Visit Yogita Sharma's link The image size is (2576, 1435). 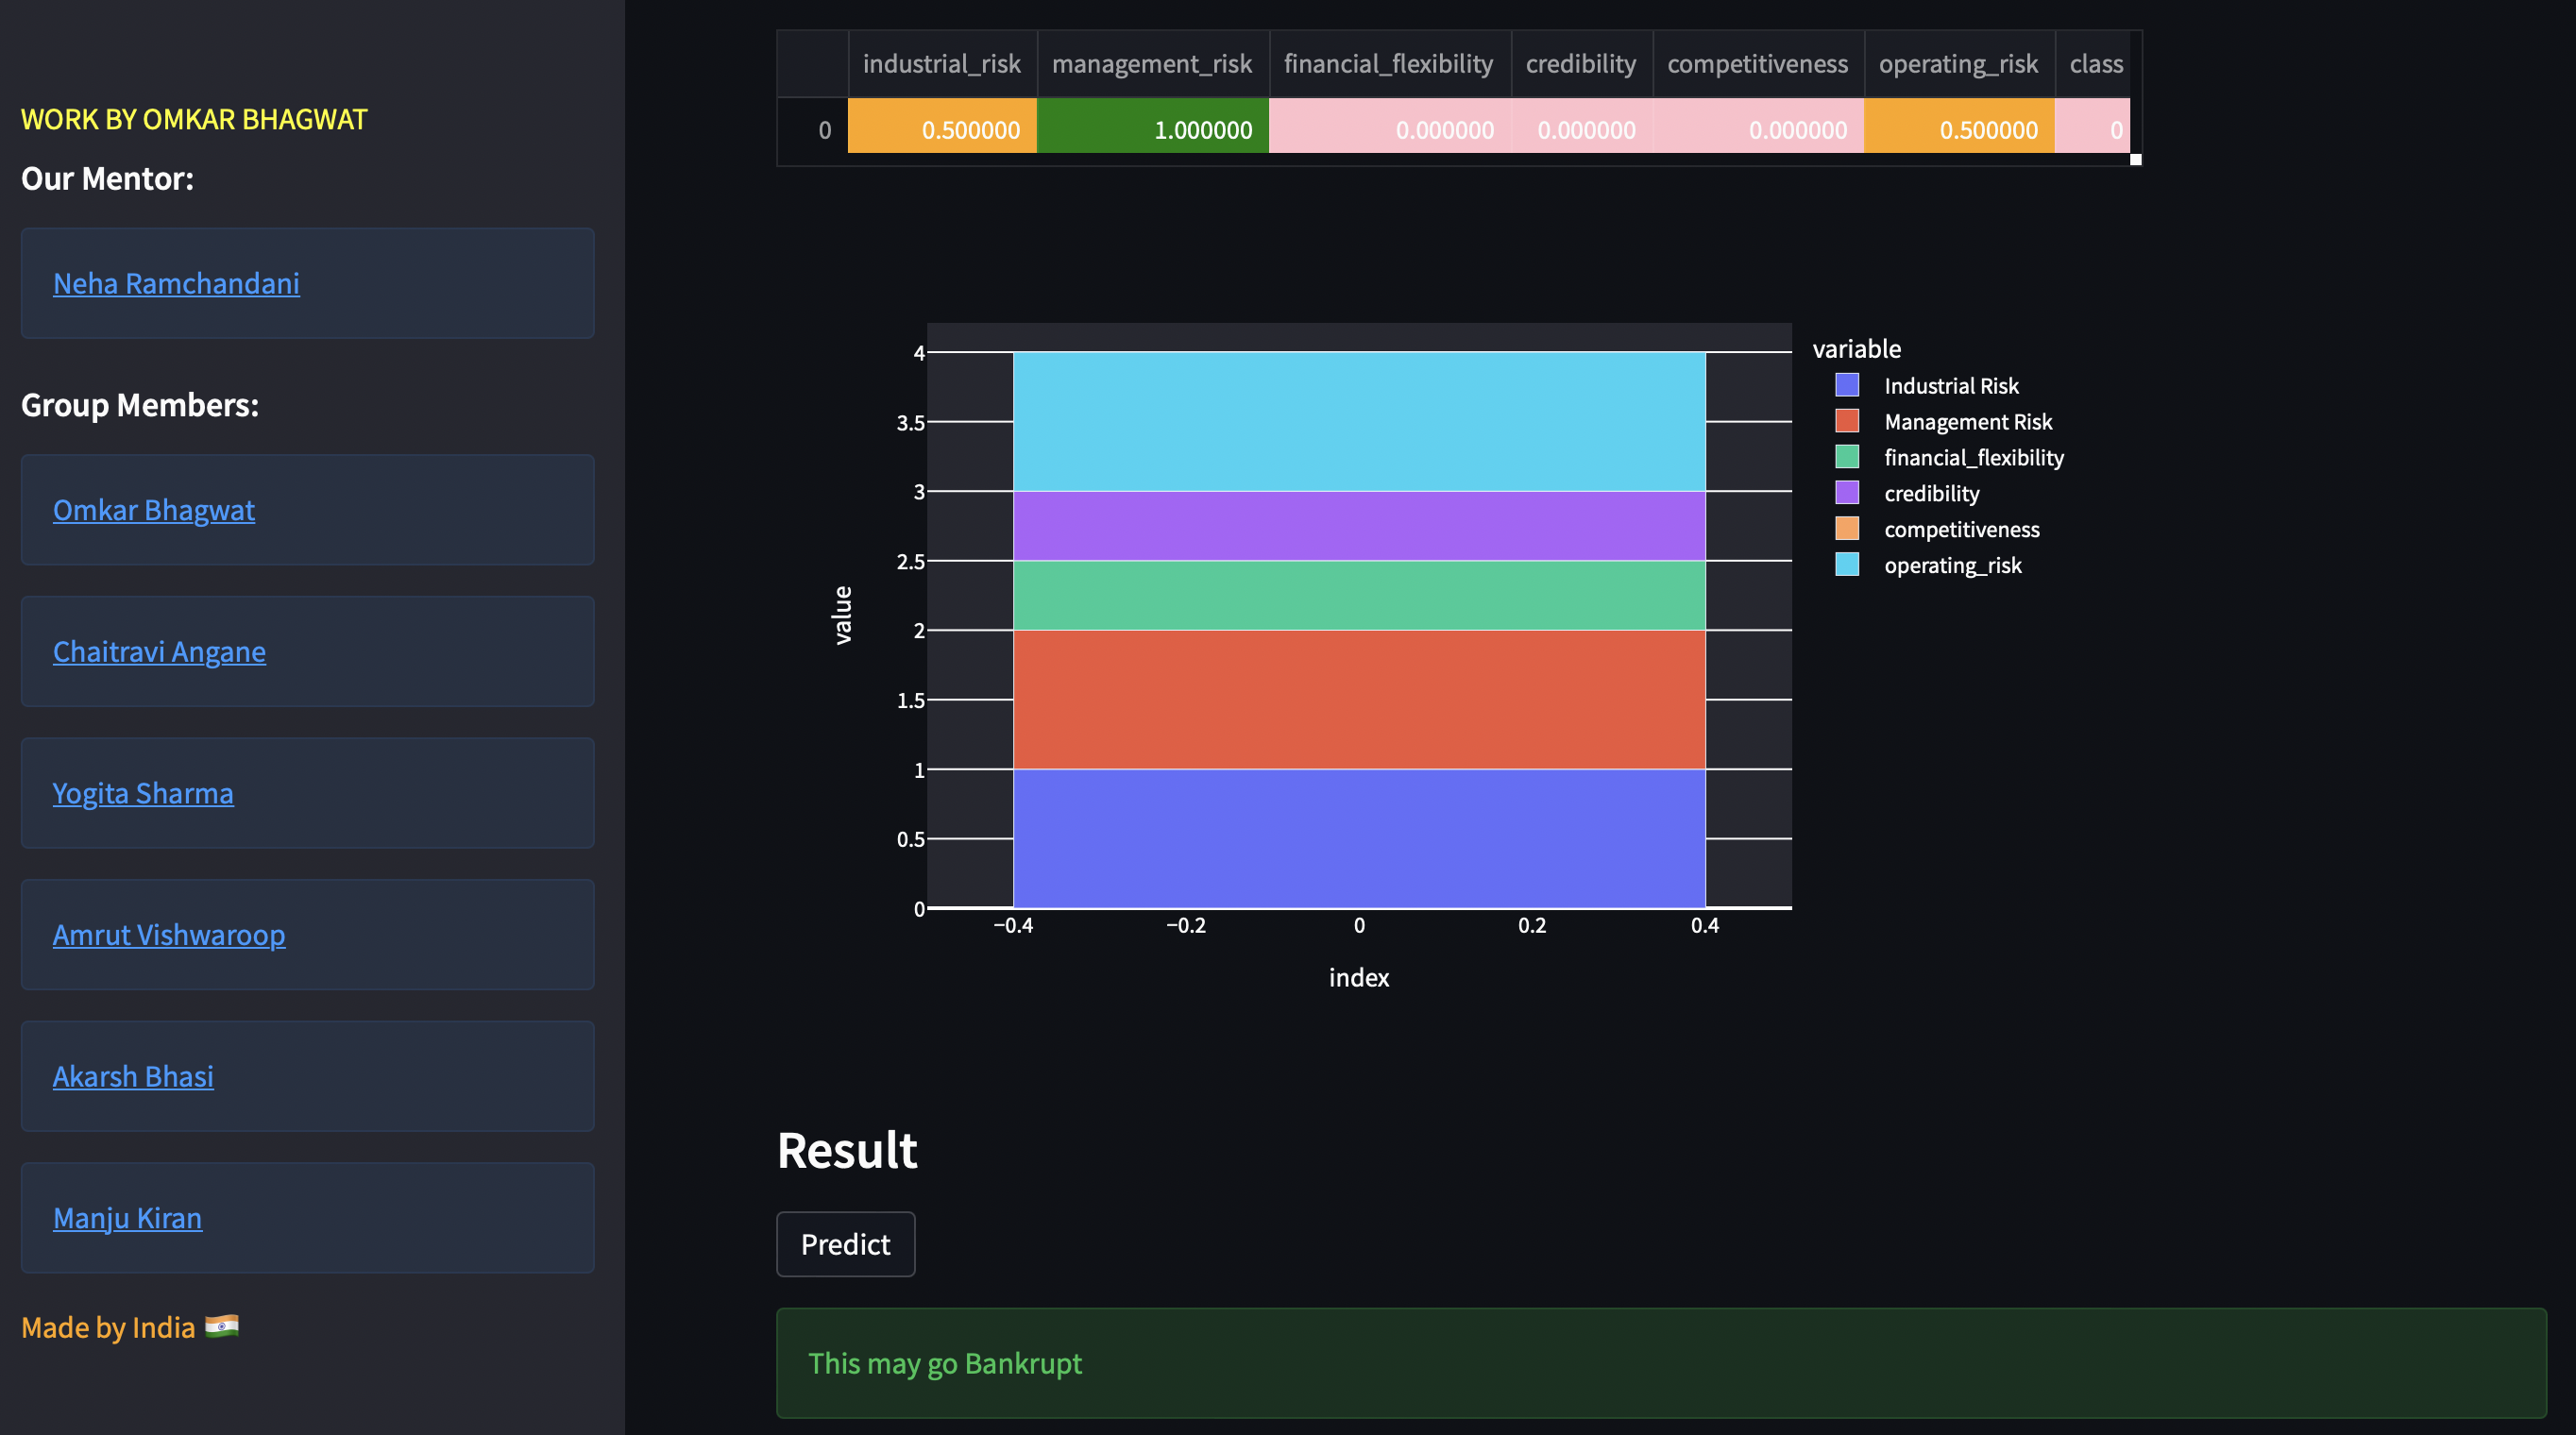click(x=143, y=793)
